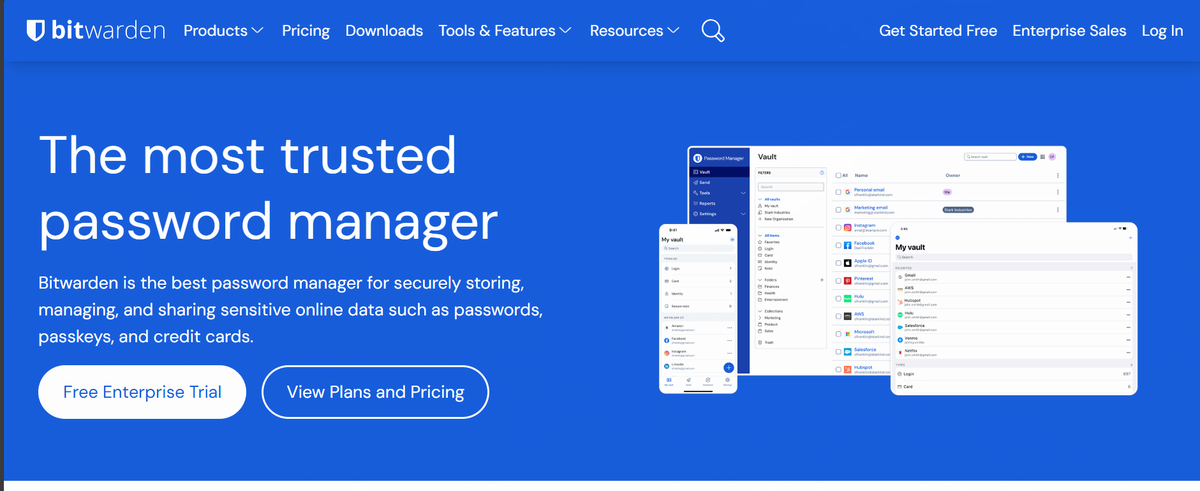The image size is (1200, 491).
Task: Click Log In at top right
Action: pos(1162,31)
